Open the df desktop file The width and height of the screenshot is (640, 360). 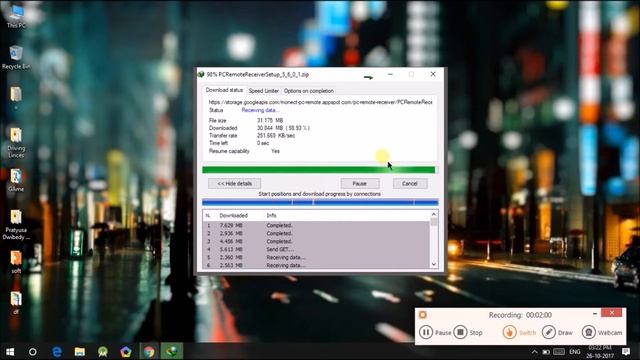16,302
